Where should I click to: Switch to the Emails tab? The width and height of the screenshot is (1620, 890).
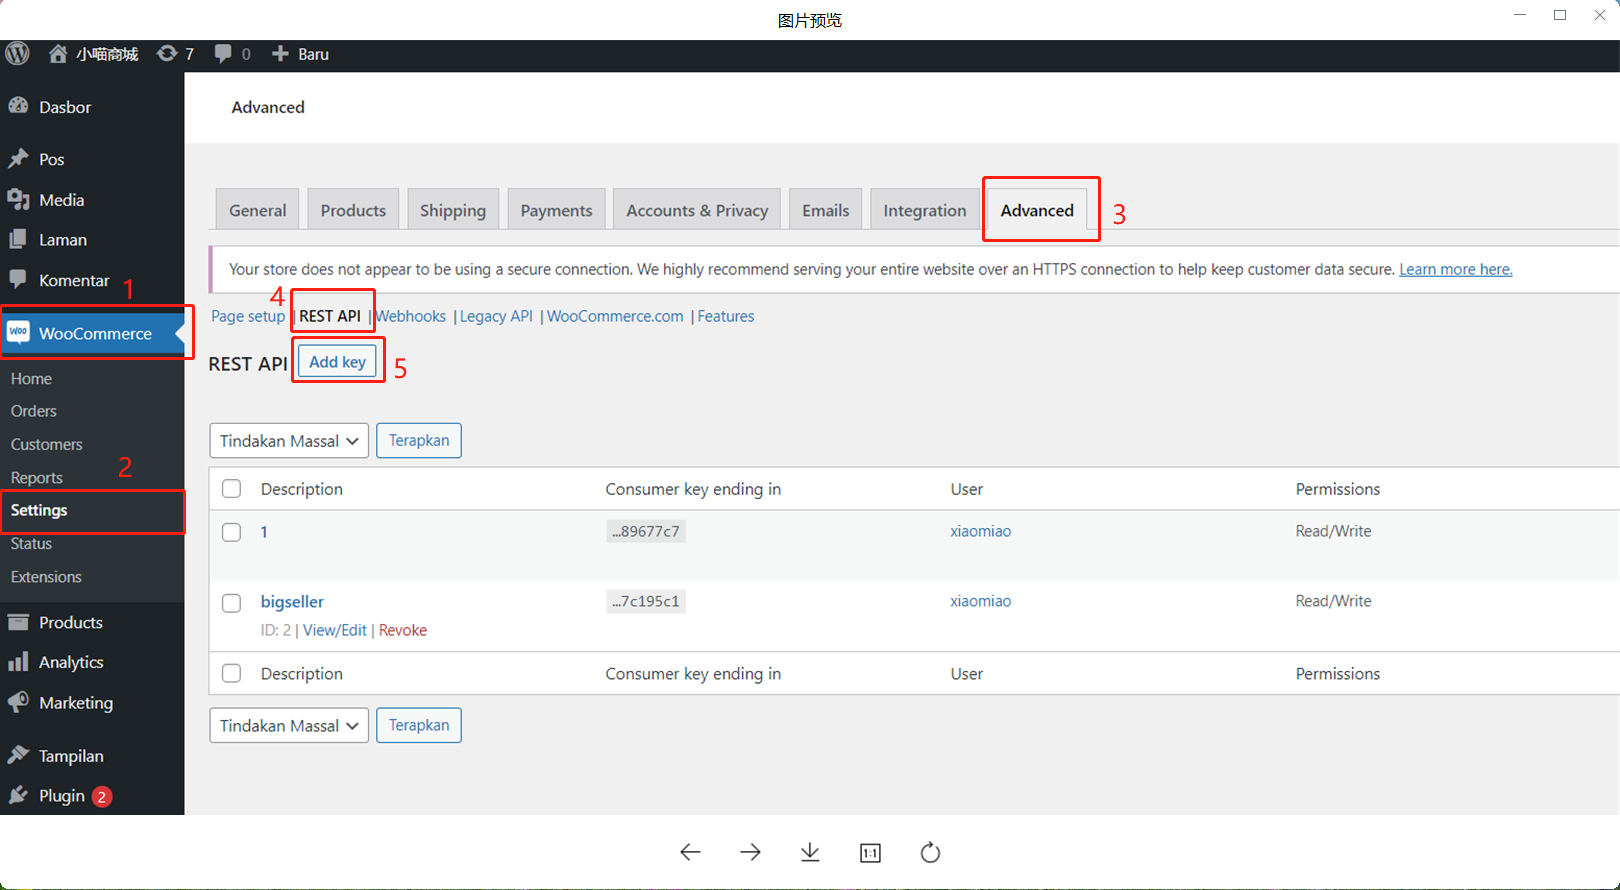(826, 210)
